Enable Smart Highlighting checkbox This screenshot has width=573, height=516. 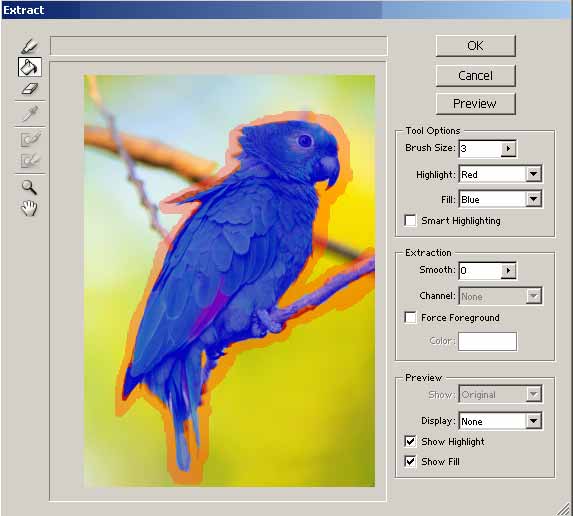[x=410, y=221]
